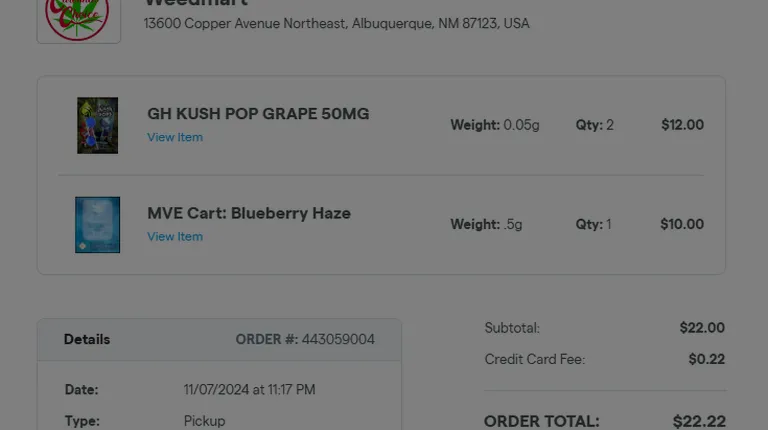Click the ORDER TOTAL amount $22.22
This screenshot has width=768, height=430.
(x=699, y=421)
